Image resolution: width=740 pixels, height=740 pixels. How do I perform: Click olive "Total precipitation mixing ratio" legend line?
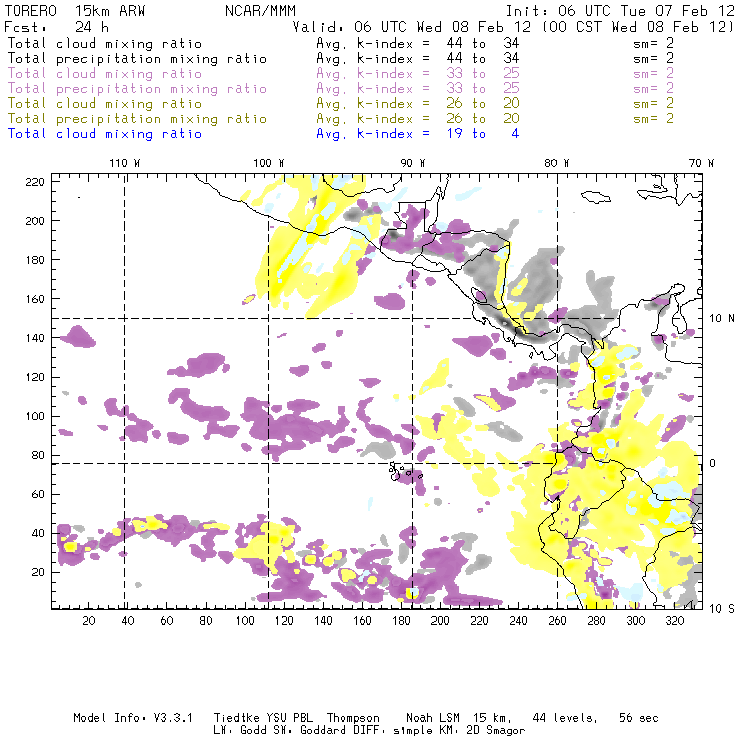137,118
